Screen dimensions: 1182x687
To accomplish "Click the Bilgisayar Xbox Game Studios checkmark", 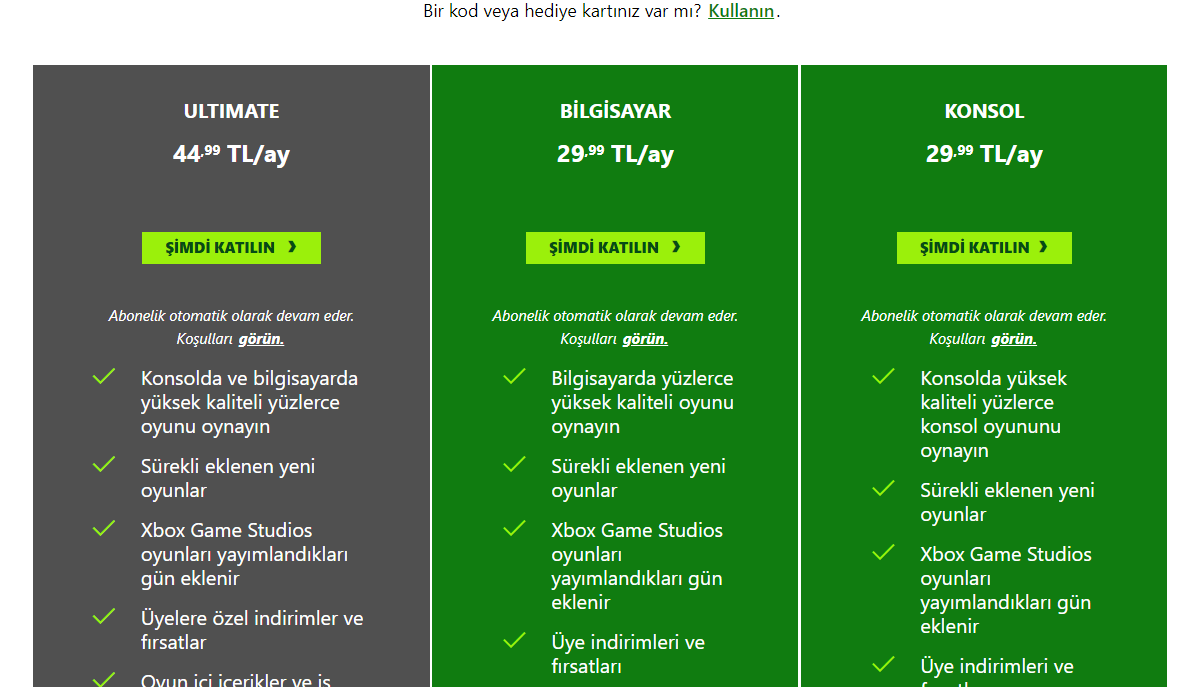I will point(514,529).
